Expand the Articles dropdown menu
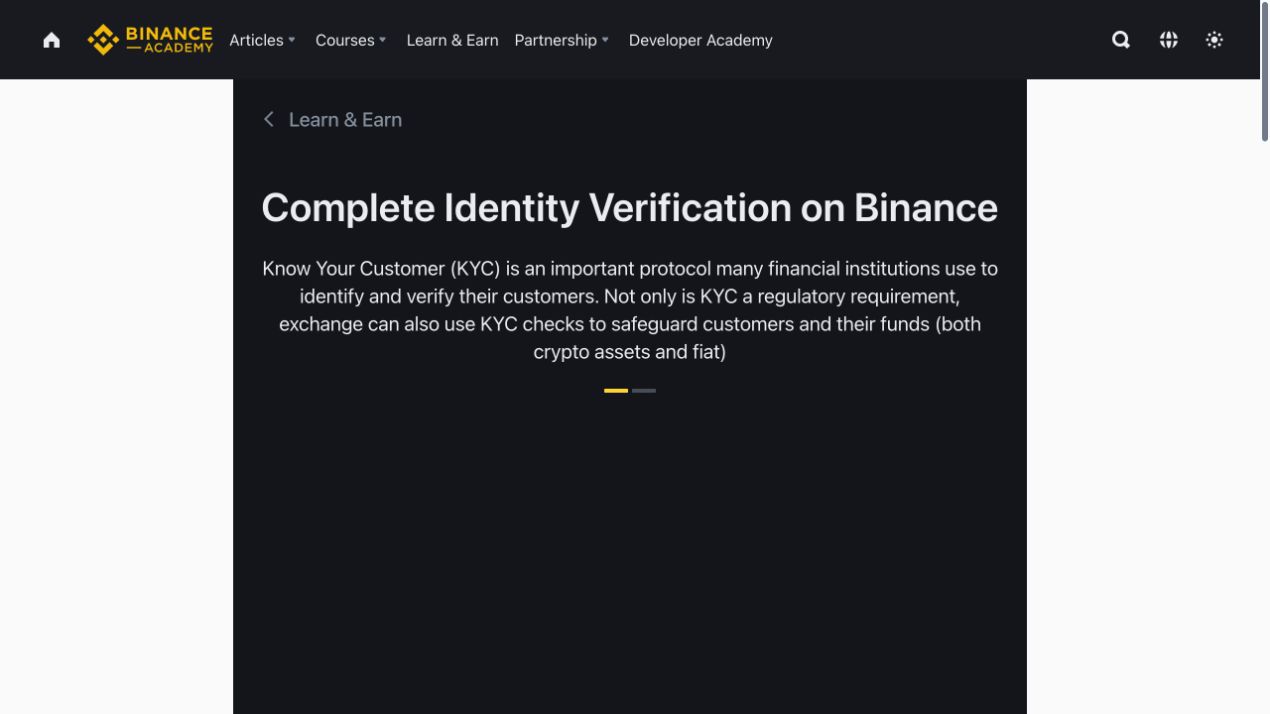 click(x=262, y=40)
